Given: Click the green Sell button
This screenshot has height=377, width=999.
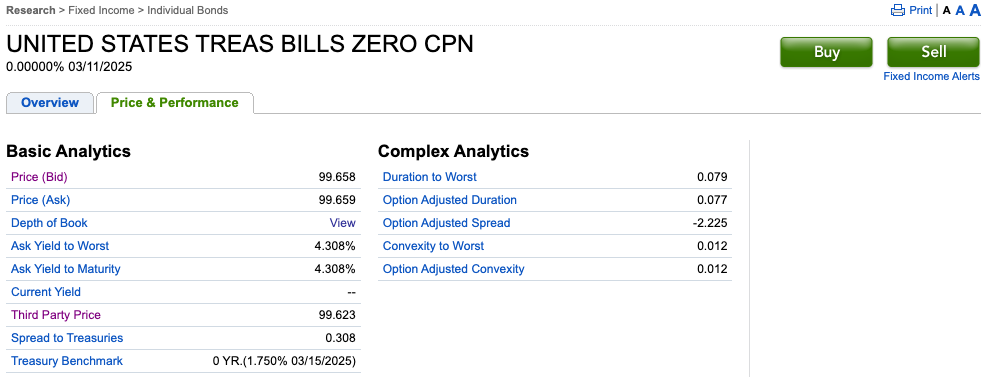Looking at the screenshot, I should tap(933, 52).
